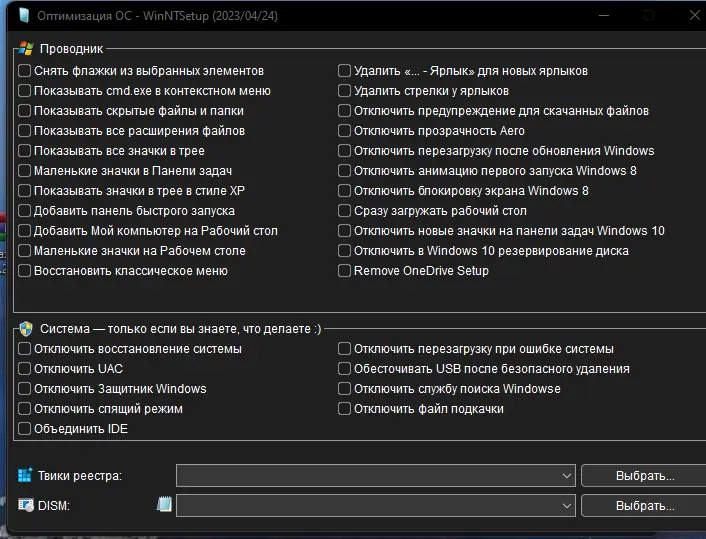Viewport: 706px width, 539px height.
Task: Toggle Отключить анимацию первого запуска Windows 8
Action: [344, 171]
